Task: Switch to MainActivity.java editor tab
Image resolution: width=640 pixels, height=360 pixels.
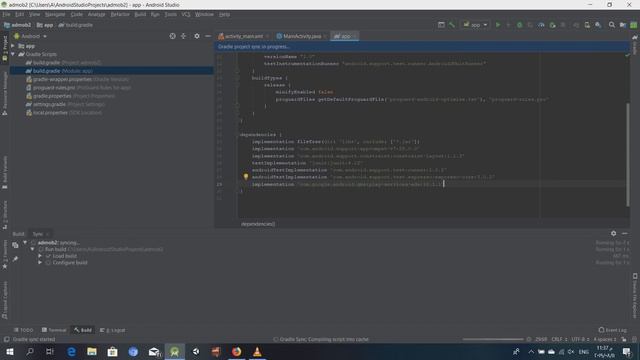Action: pos(302,36)
